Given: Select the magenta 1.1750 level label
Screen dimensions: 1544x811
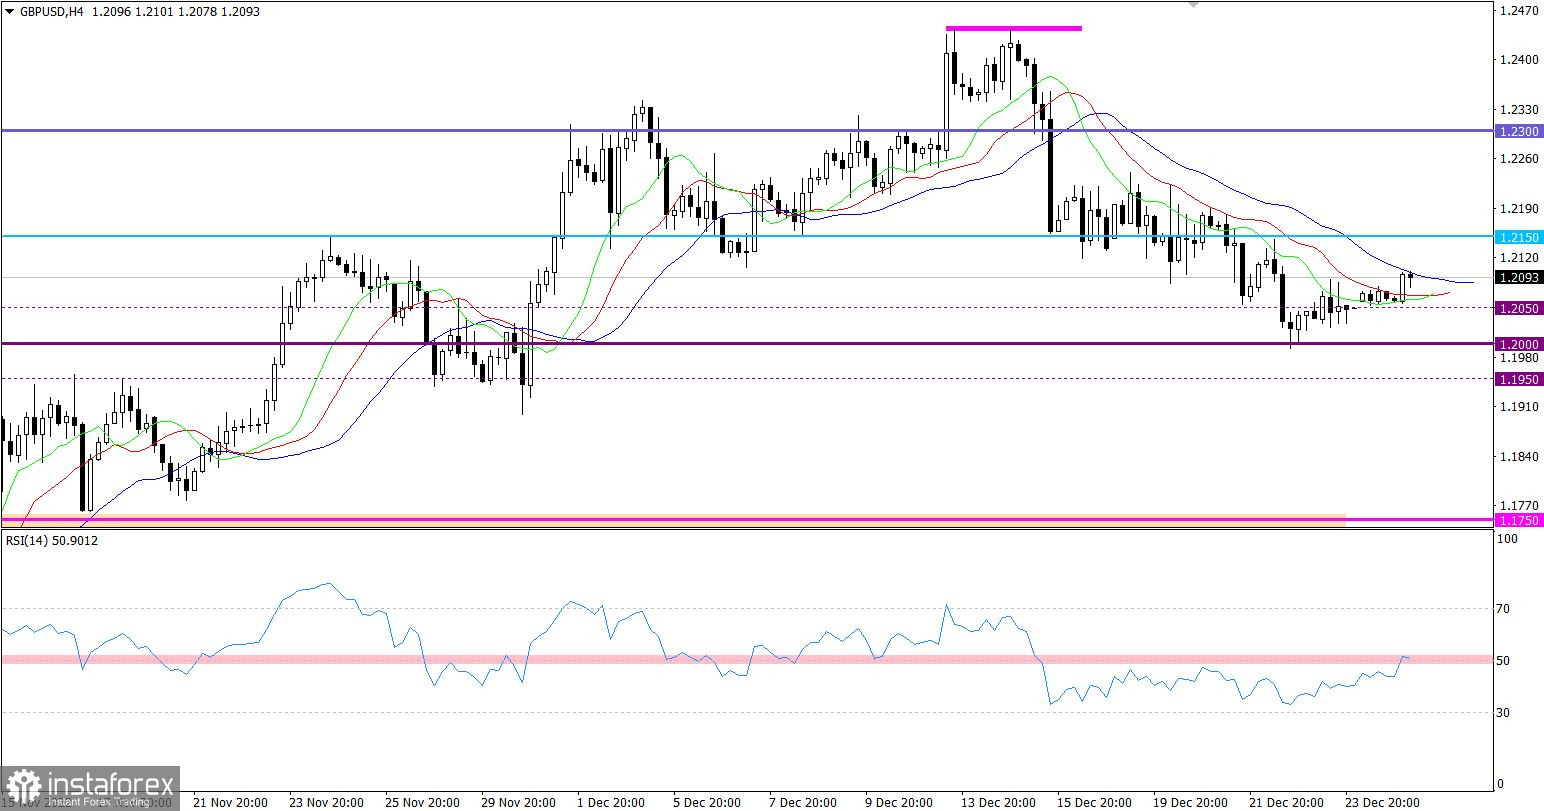Looking at the screenshot, I should pyautogui.click(x=1519, y=520).
